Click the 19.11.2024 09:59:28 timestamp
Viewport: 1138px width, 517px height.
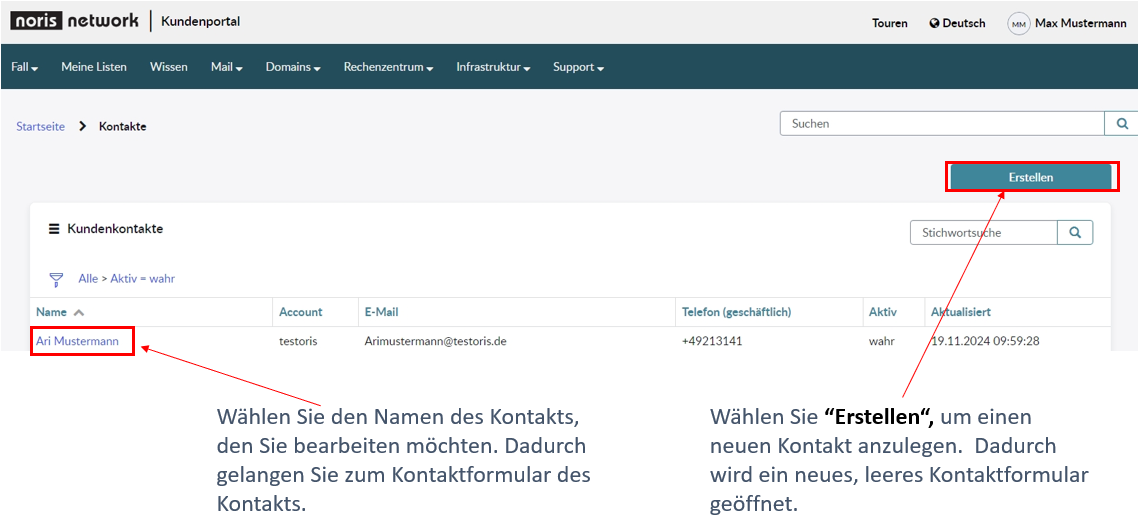tap(985, 341)
